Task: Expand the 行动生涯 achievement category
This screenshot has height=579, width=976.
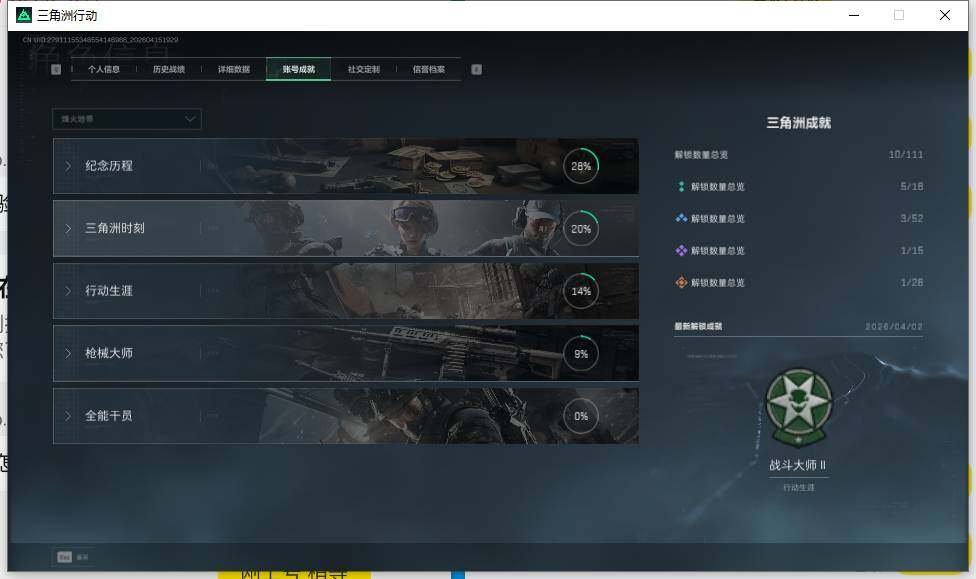Action: 345,291
